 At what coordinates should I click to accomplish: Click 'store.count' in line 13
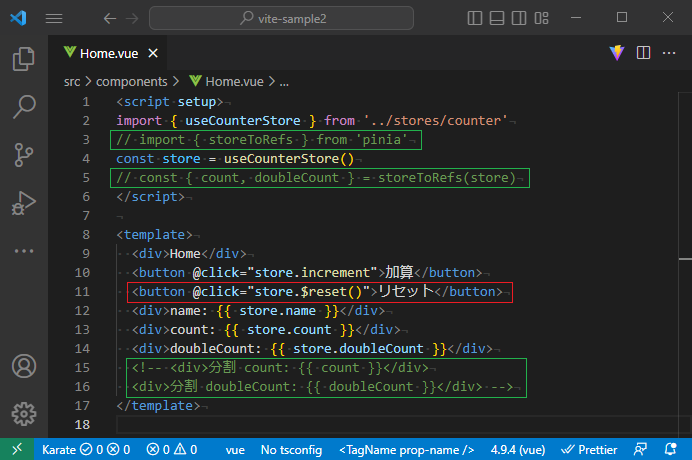point(289,330)
